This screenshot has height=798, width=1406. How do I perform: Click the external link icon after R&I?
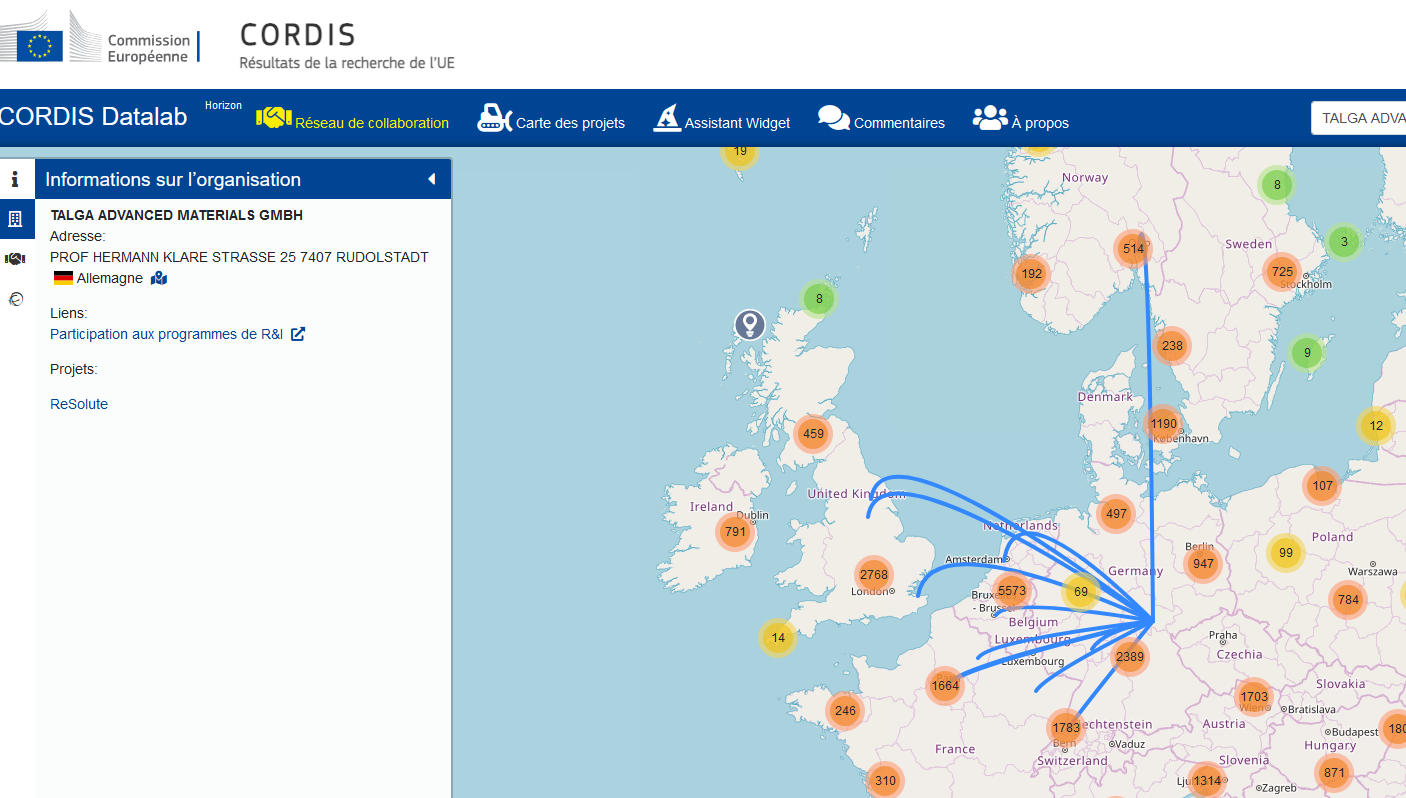298,334
